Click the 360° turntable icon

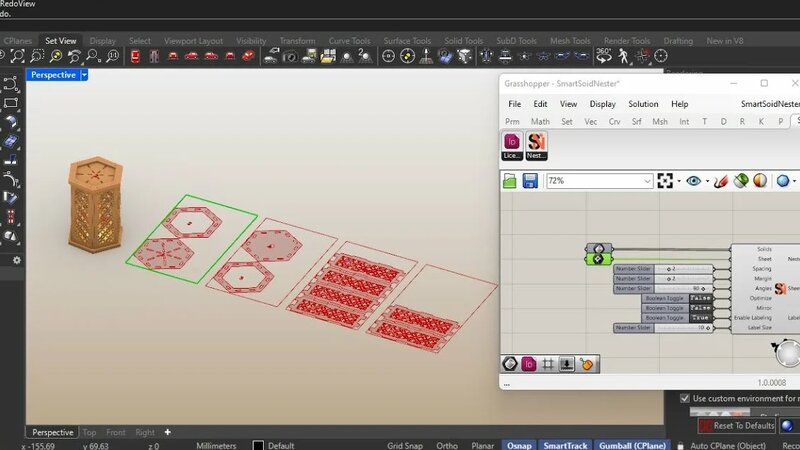coord(604,56)
